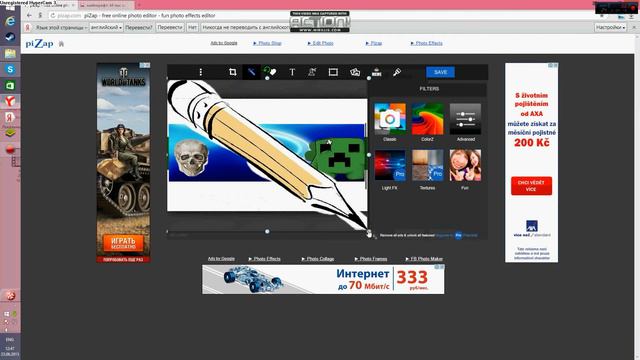Select the green creeper sticker on canvas
This screenshot has height=360, width=640.
338,158
